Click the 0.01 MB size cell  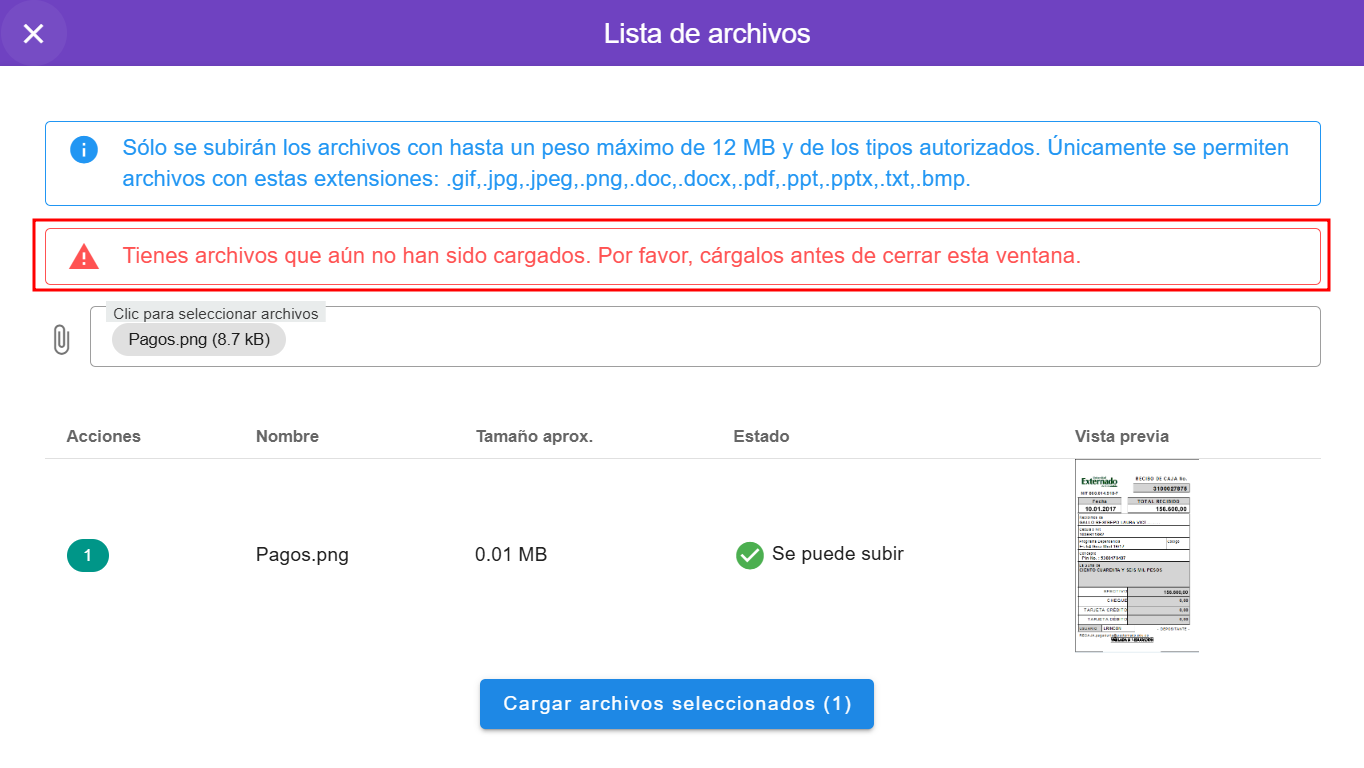(511, 555)
